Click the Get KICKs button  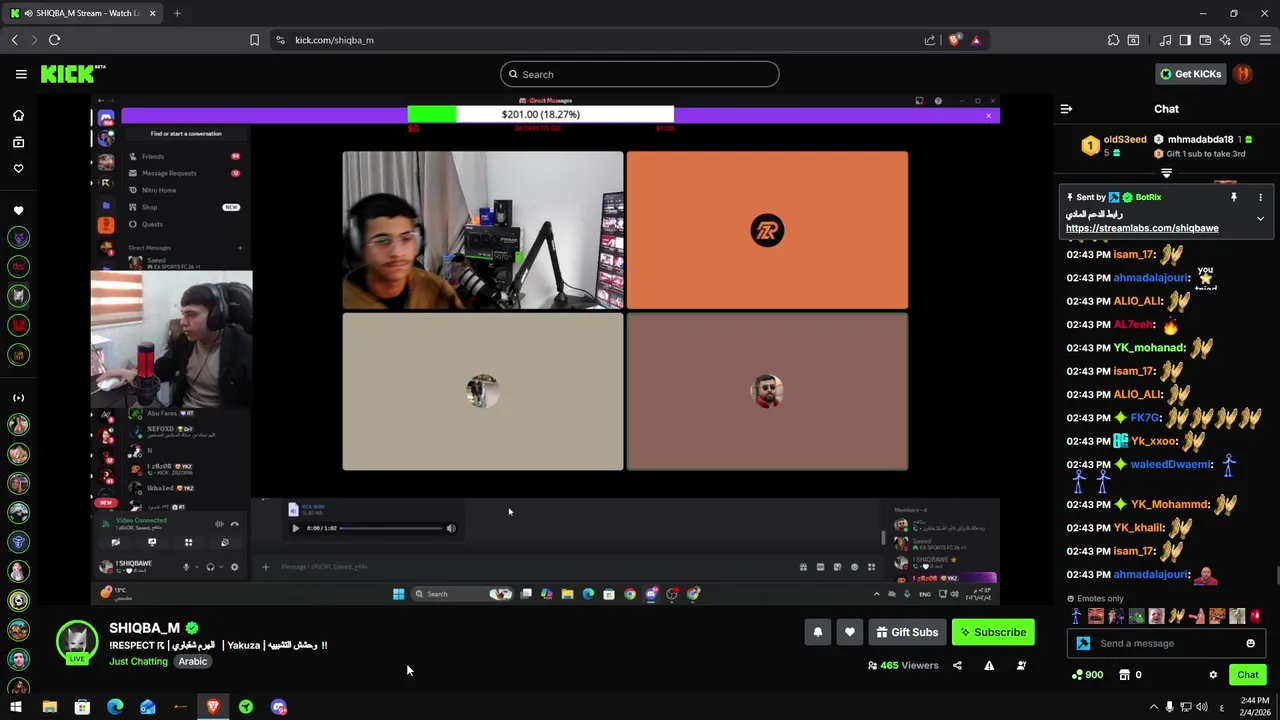[1190, 74]
